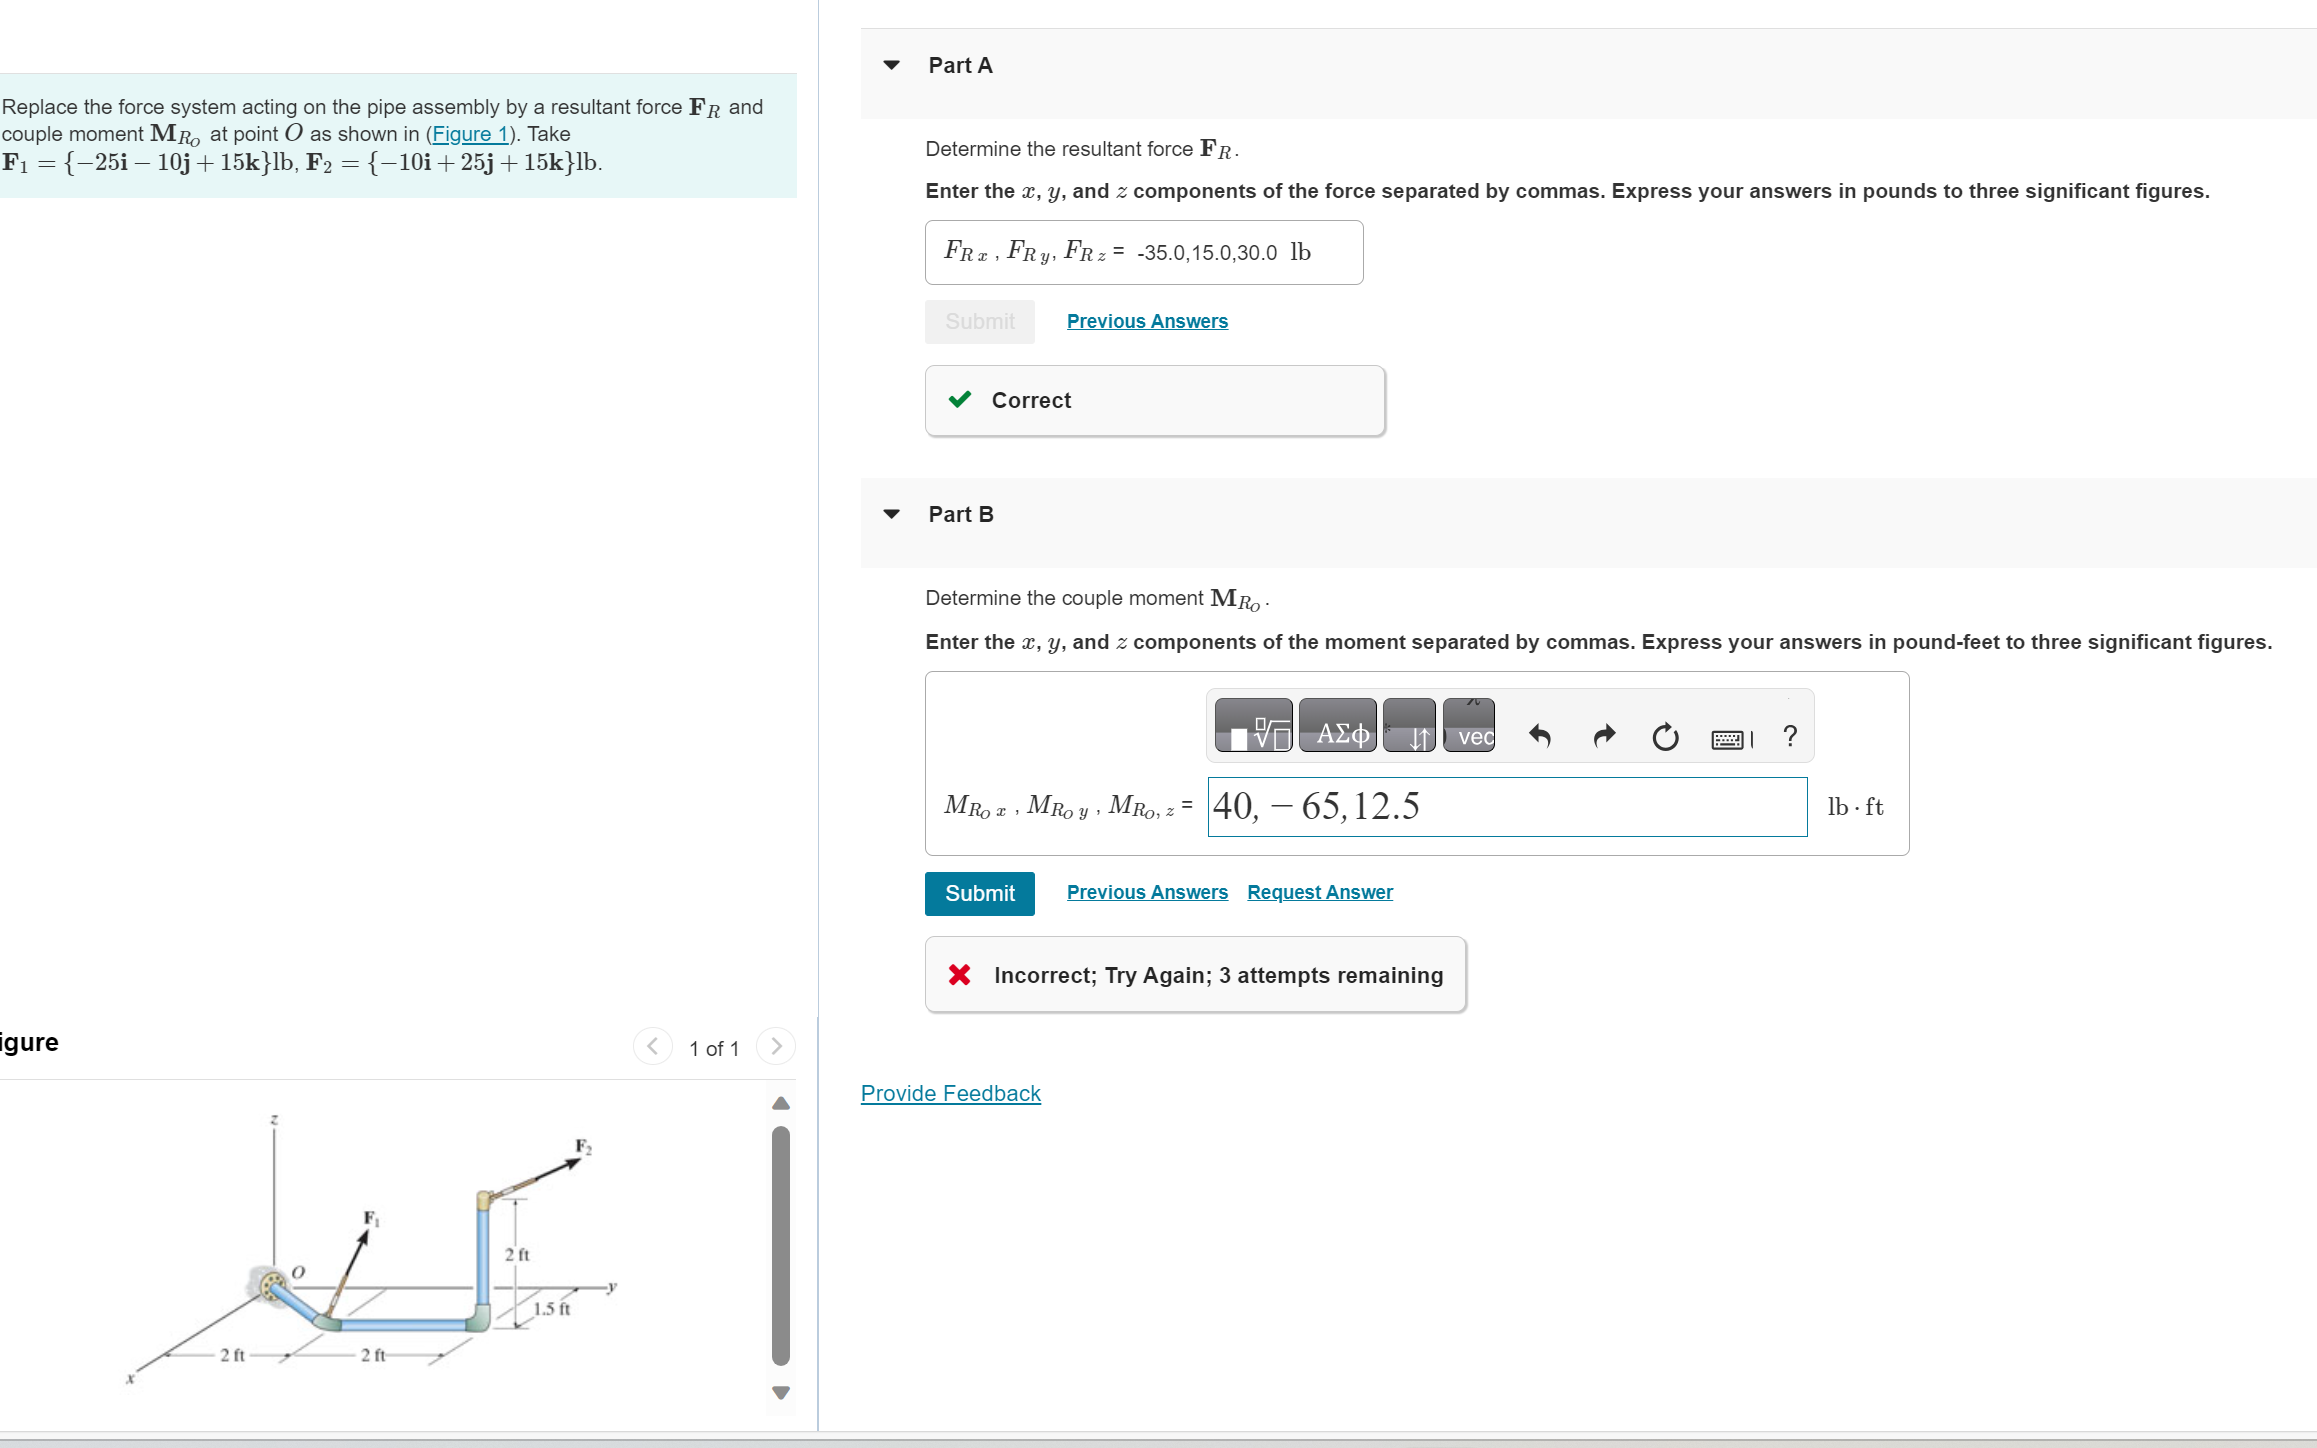Select the vec vector notation tool
Image resolution: width=2317 pixels, height=1448 pixels.
1469,726
